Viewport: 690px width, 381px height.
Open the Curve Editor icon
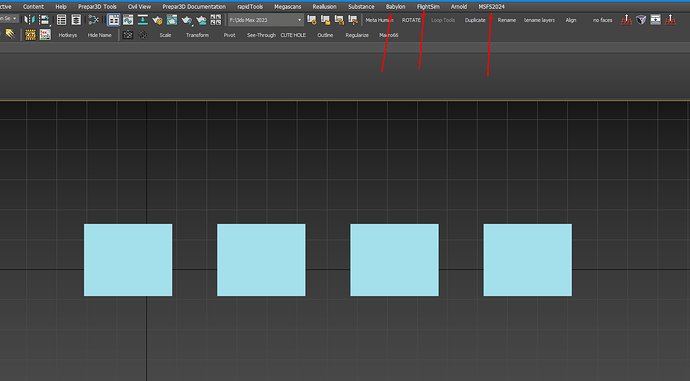click(x=128, y=20)
